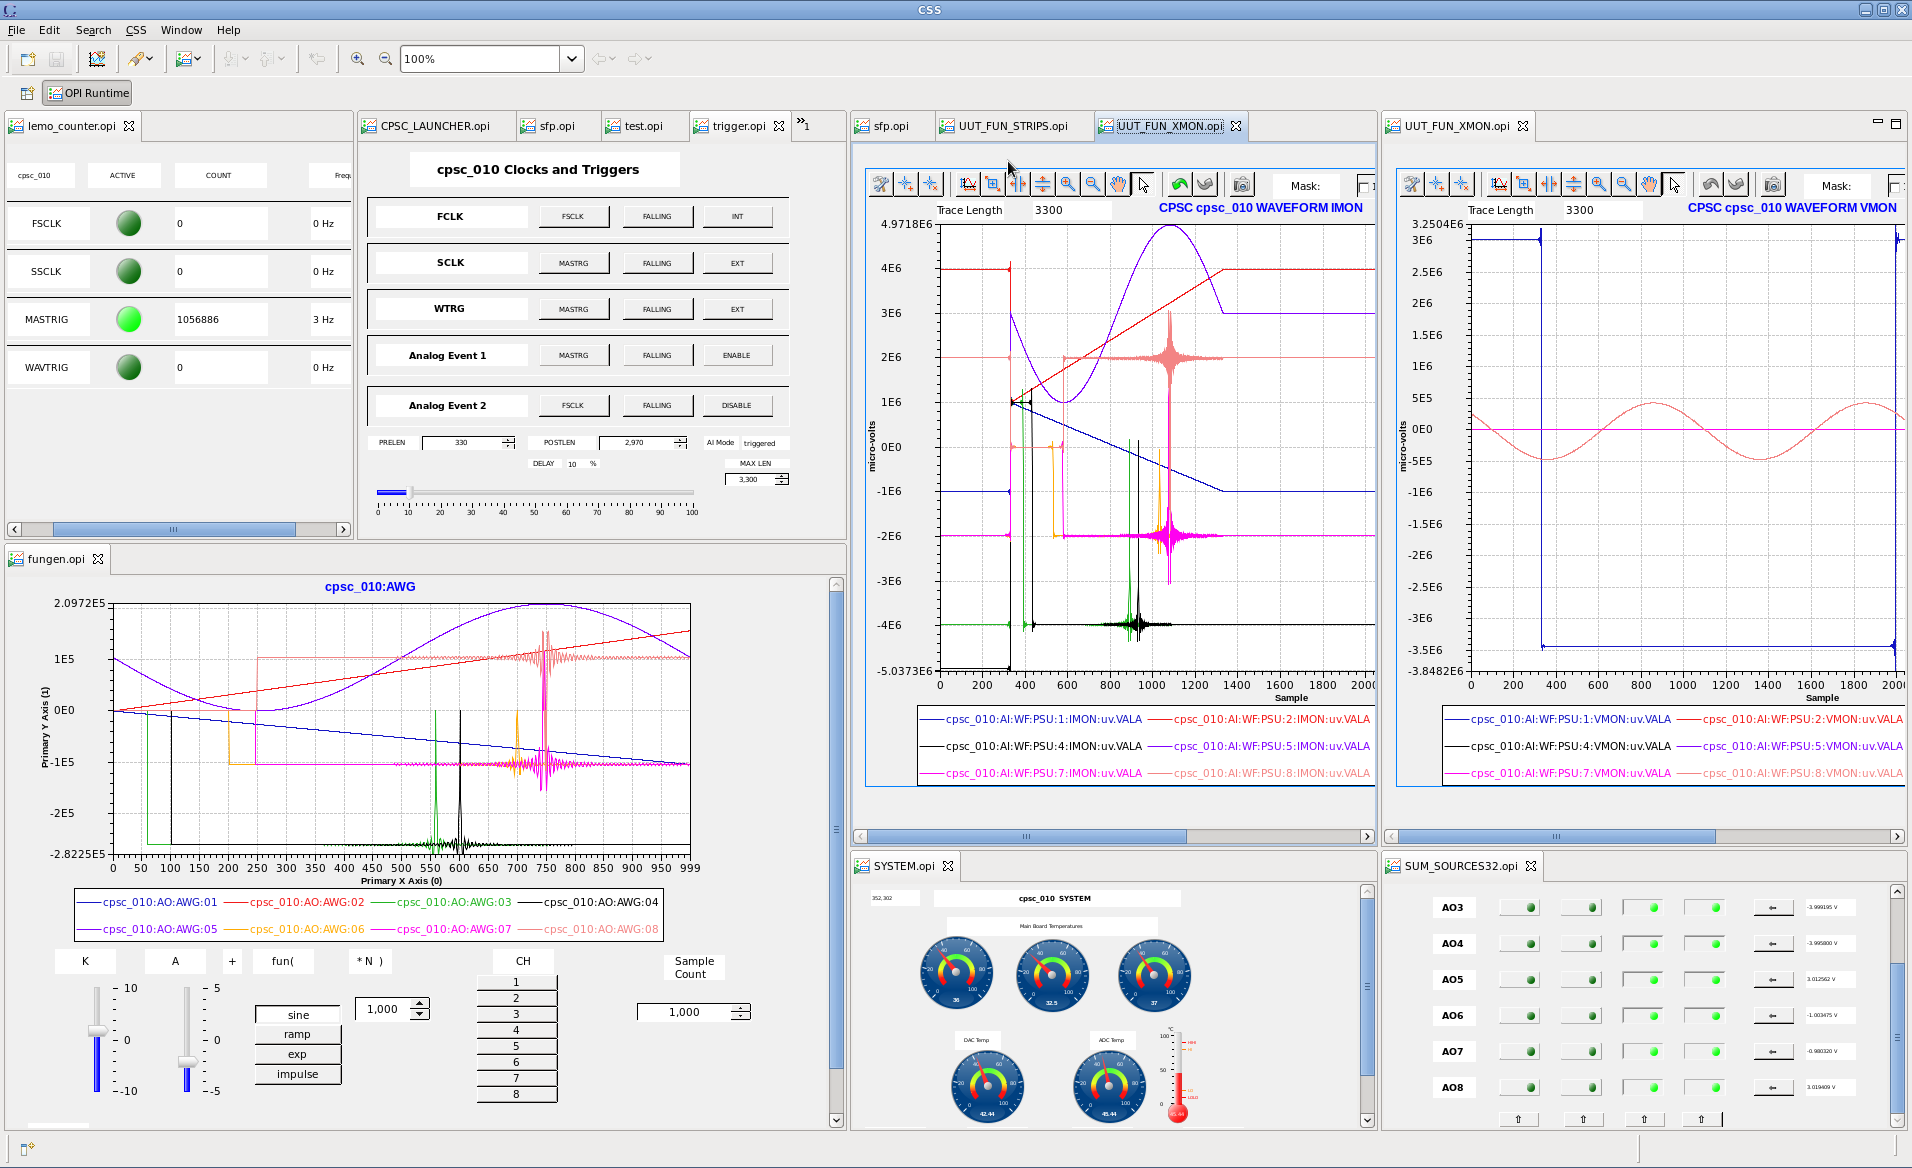
Task: Open the SCLK source dropdown showing MASTRG
Action: point(573,264)
